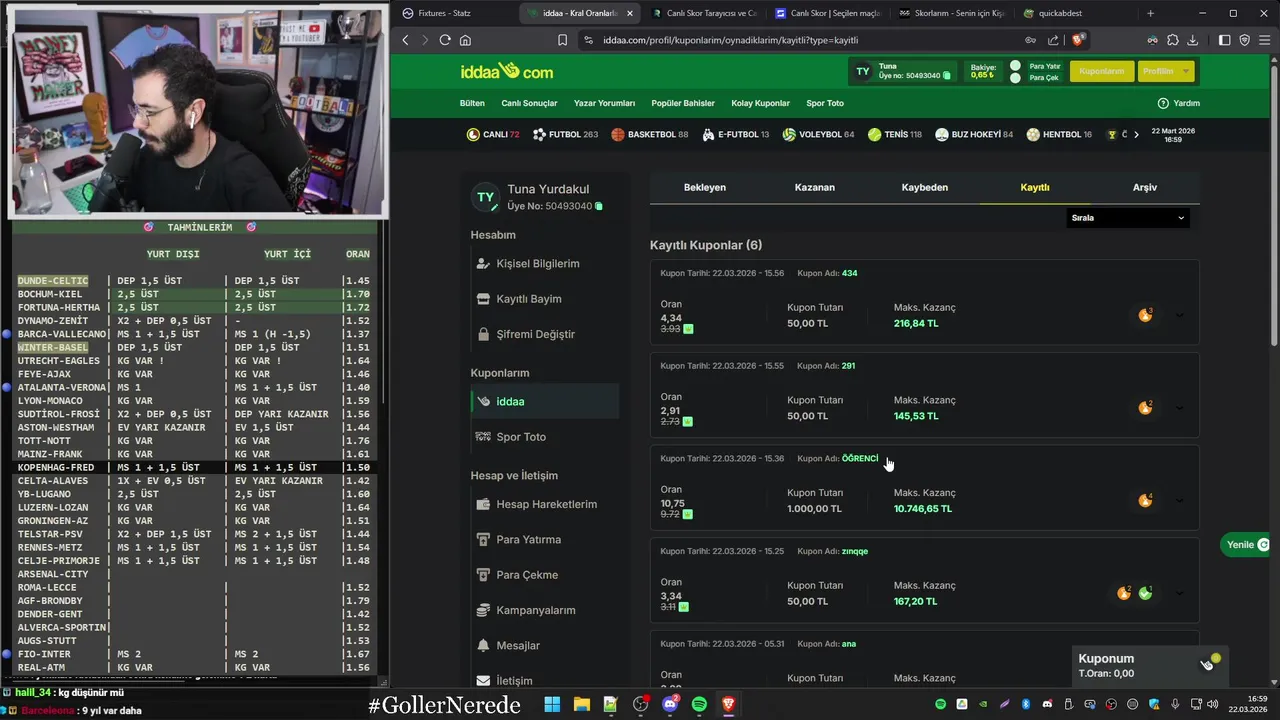Open the Bülten menu item
Viewport: 1280px width, 720px height.
click(472, 103)
